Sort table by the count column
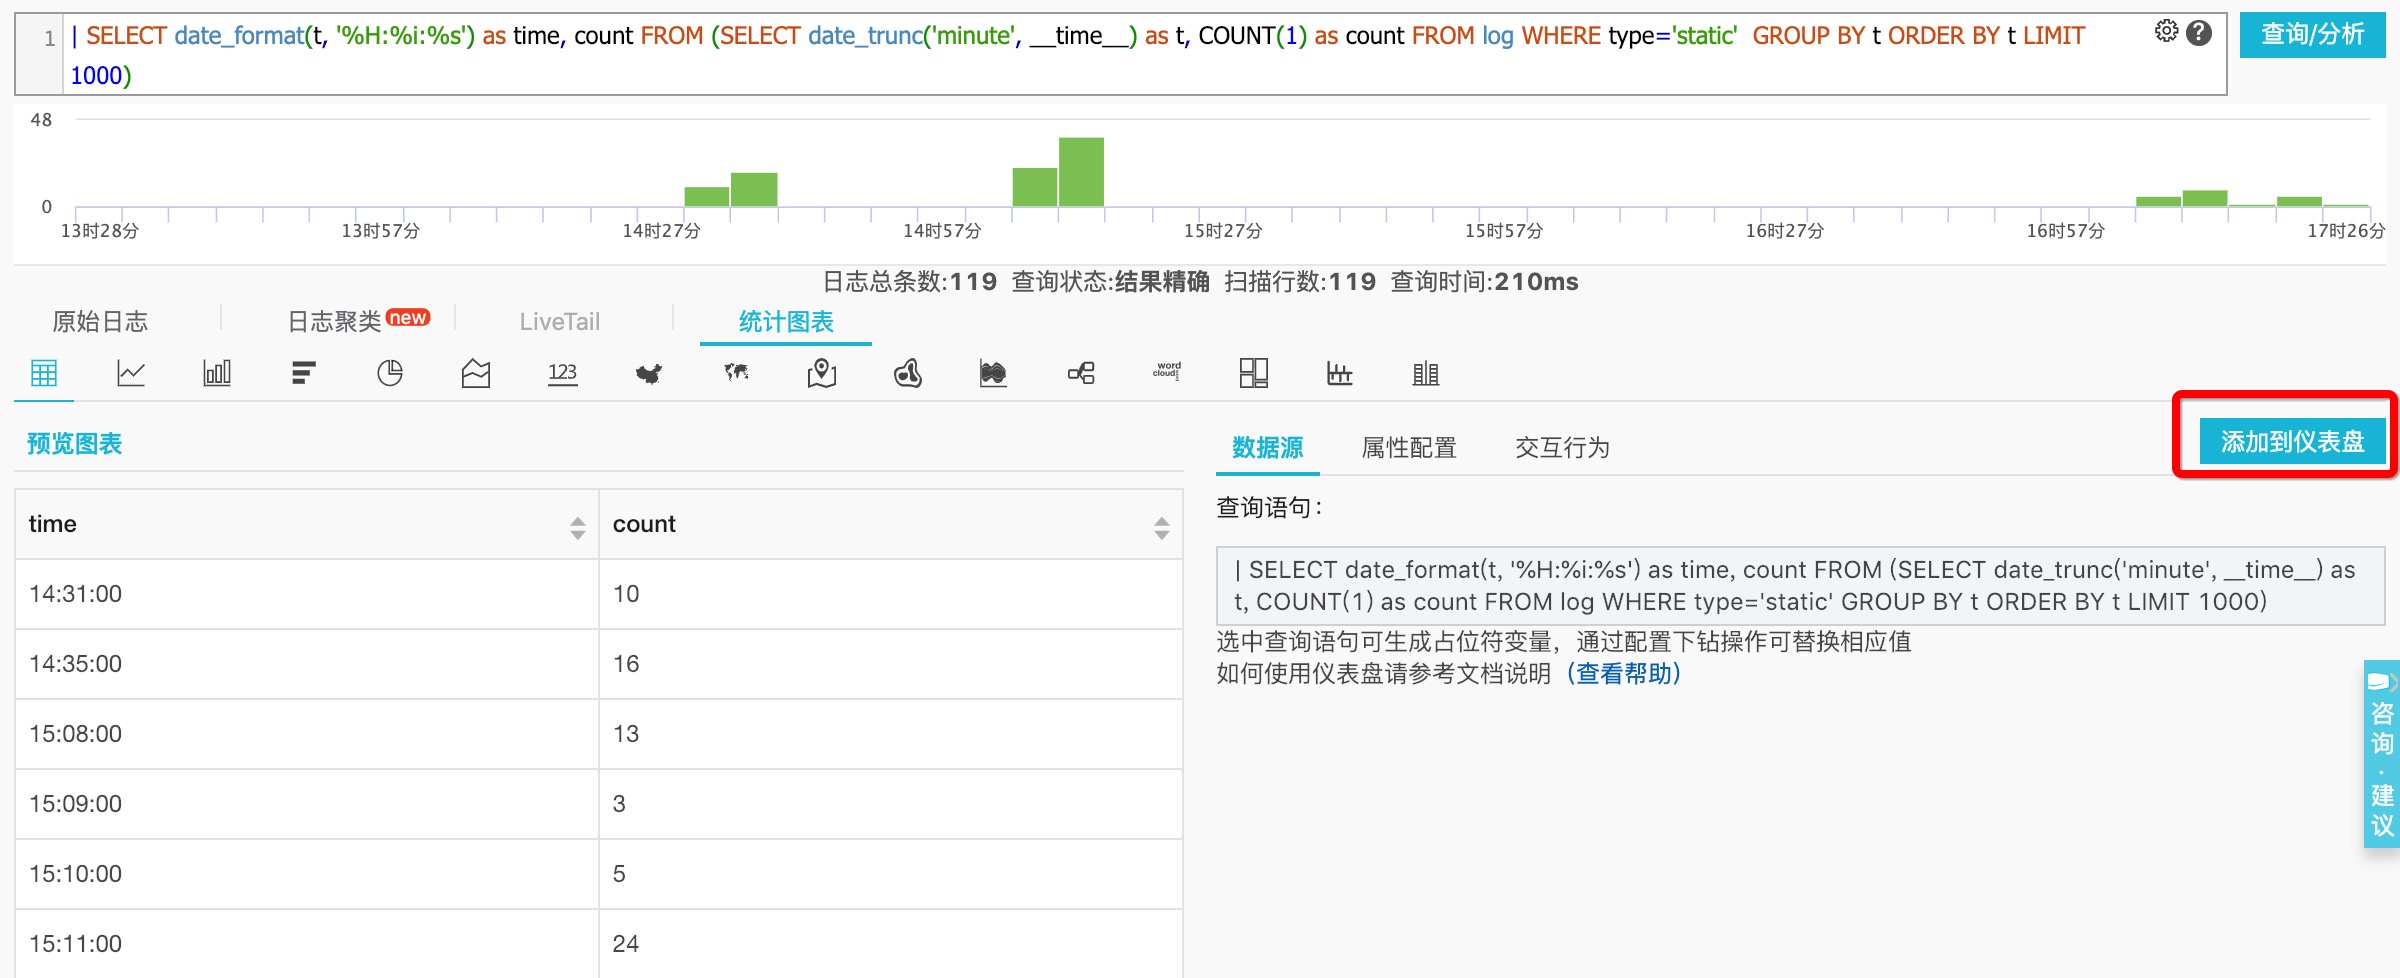 pyautogui.click(x=1161, y=527)
